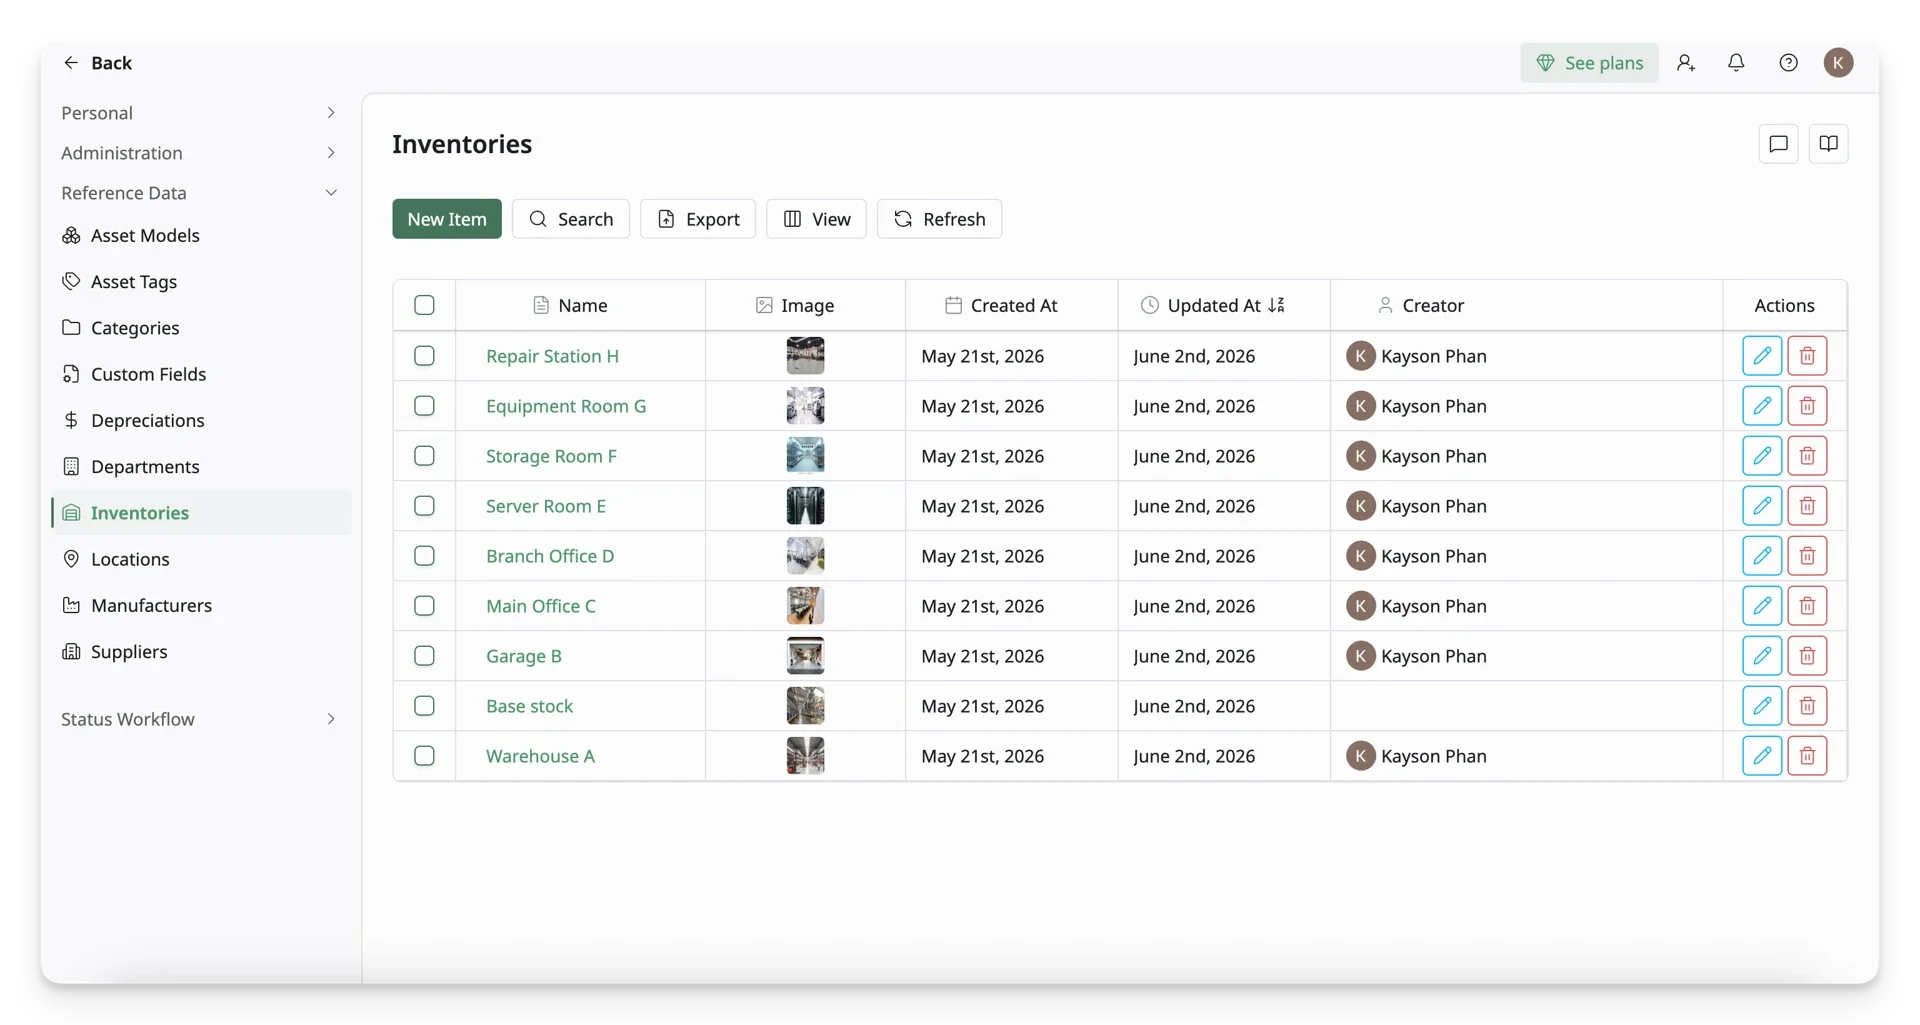Edit the Repair Station H inventory

[1762, 356]
